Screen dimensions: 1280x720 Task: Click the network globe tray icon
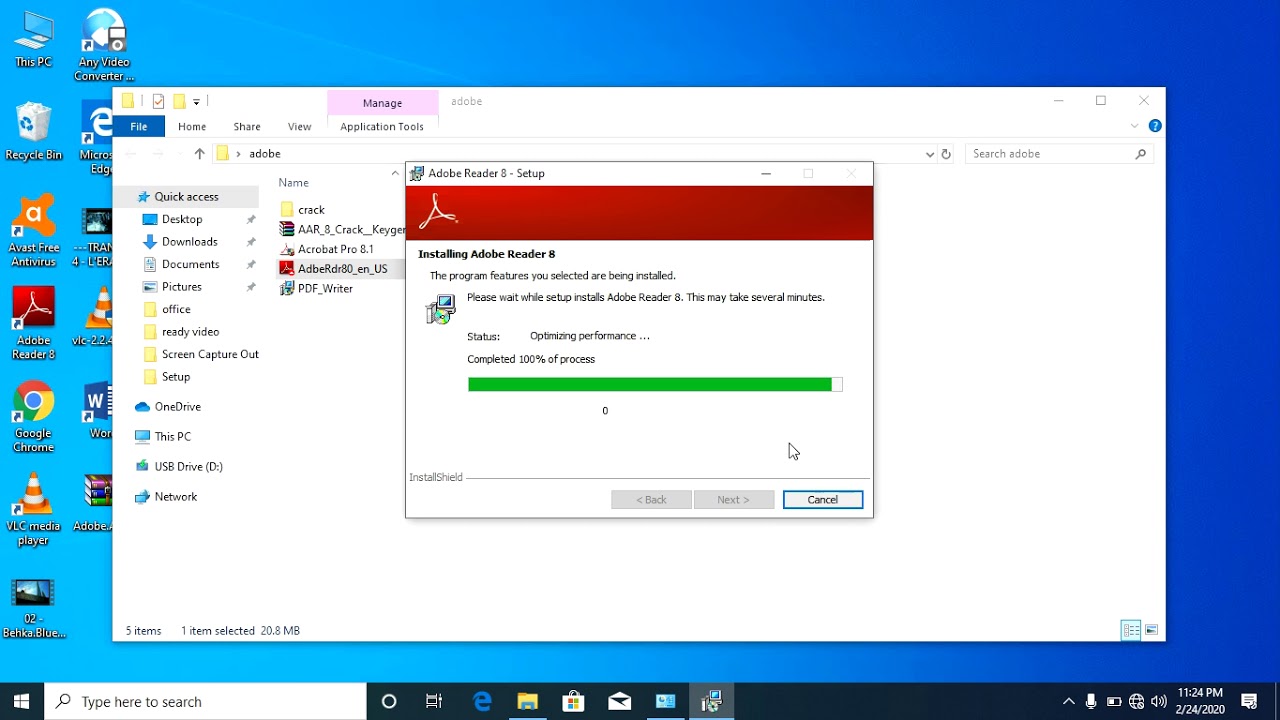pos(1137,701)
